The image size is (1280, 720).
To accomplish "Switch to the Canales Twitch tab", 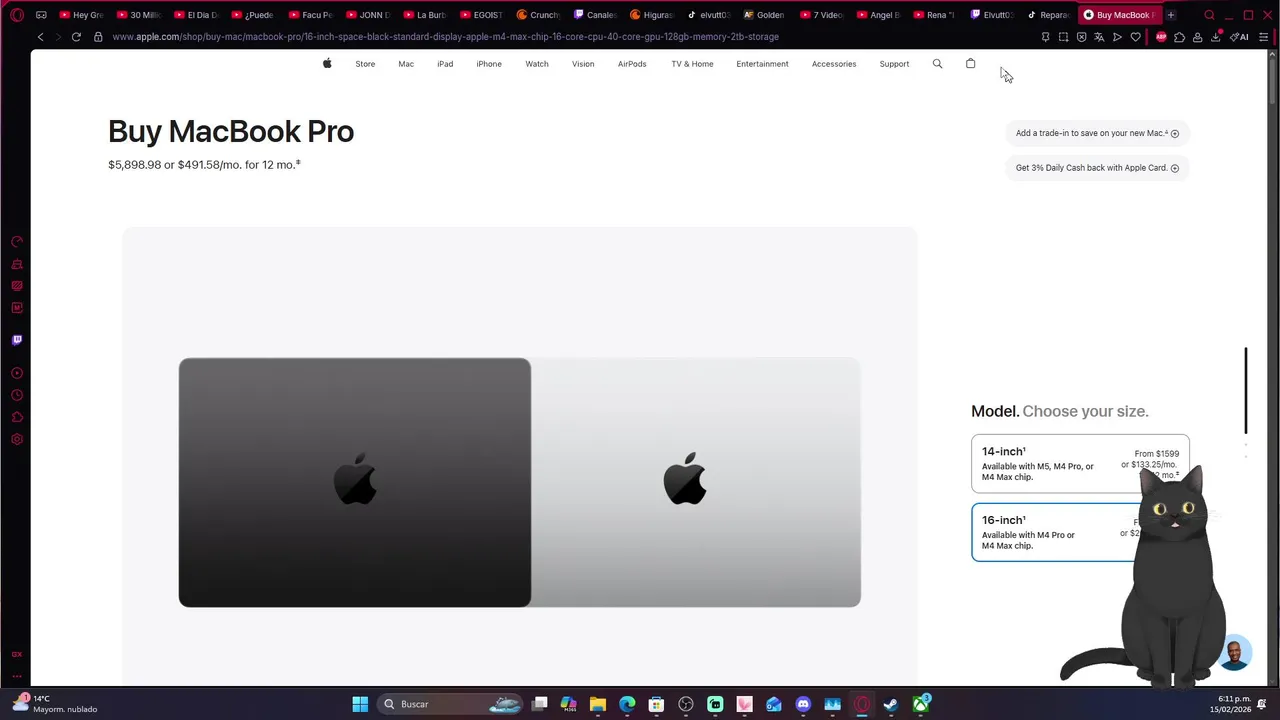I will (x=595, y=15).
